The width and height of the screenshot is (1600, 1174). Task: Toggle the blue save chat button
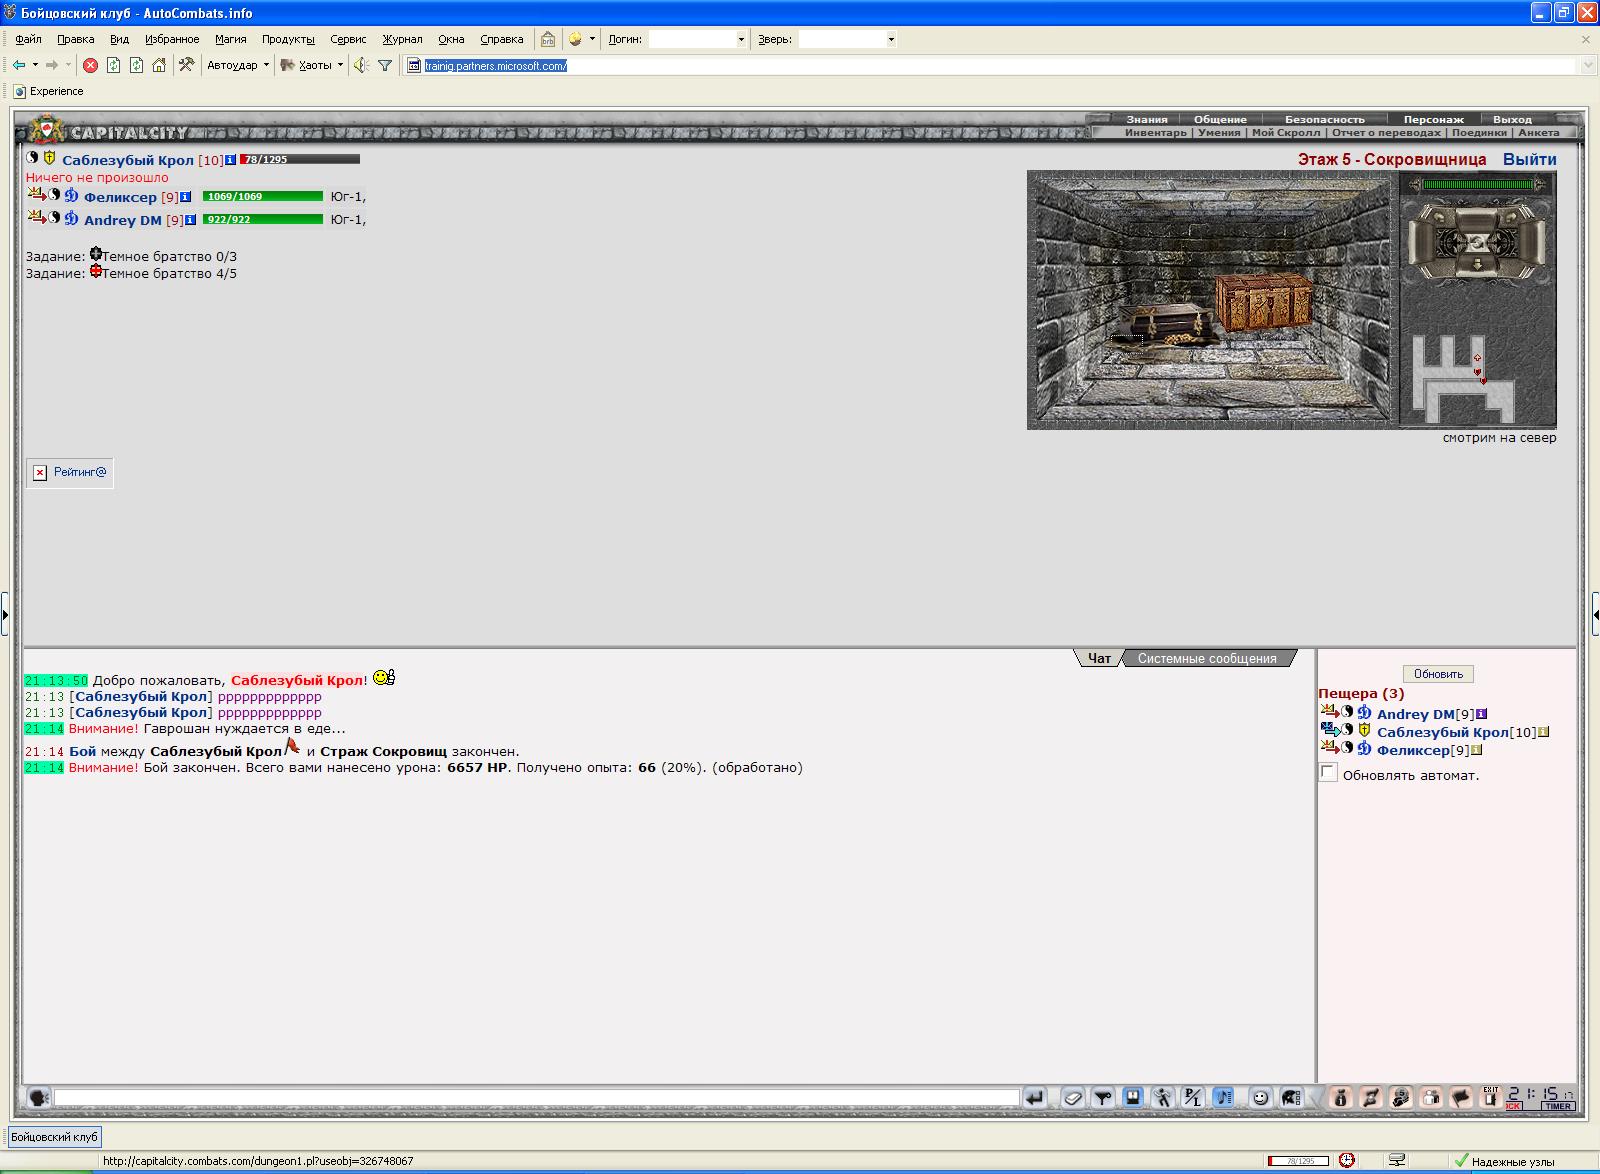[x=1133, y=1098]
